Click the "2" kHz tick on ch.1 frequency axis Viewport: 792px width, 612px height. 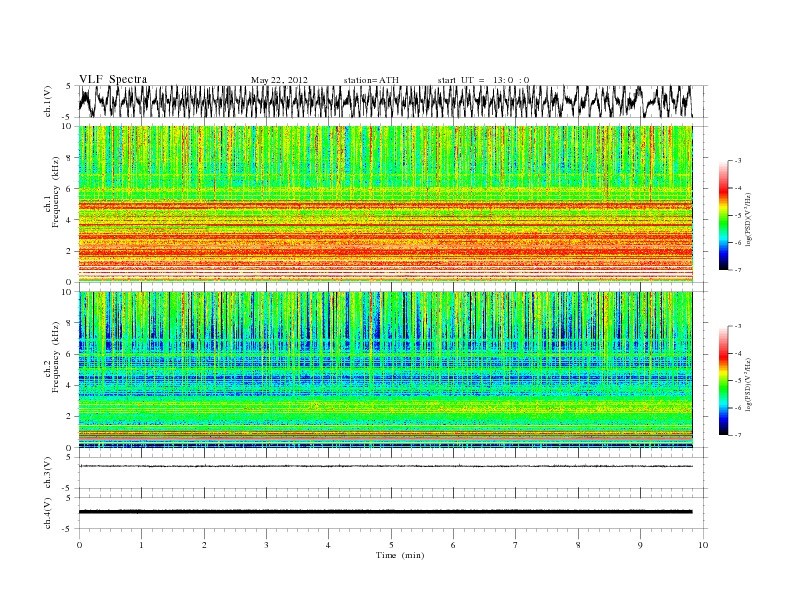tap(70, 251)
